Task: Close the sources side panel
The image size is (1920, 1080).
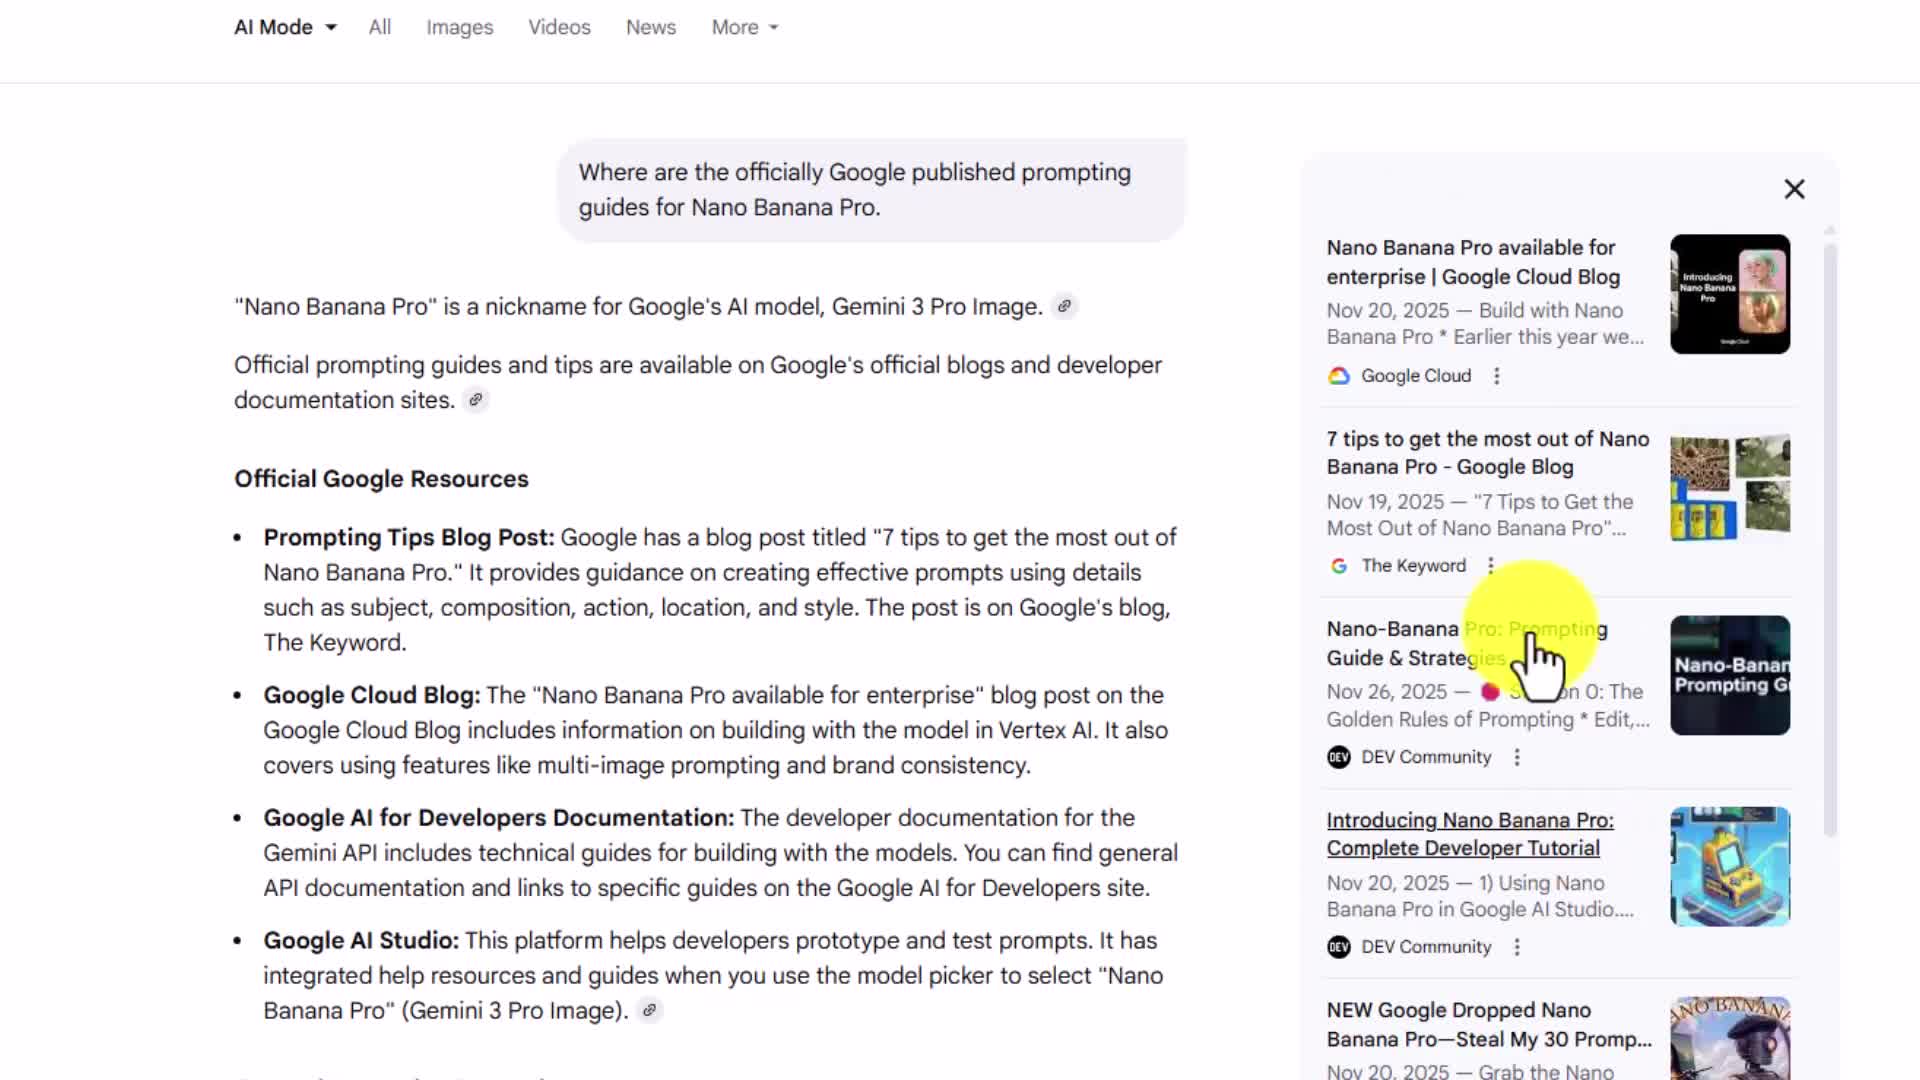Action: point(1794,189)
